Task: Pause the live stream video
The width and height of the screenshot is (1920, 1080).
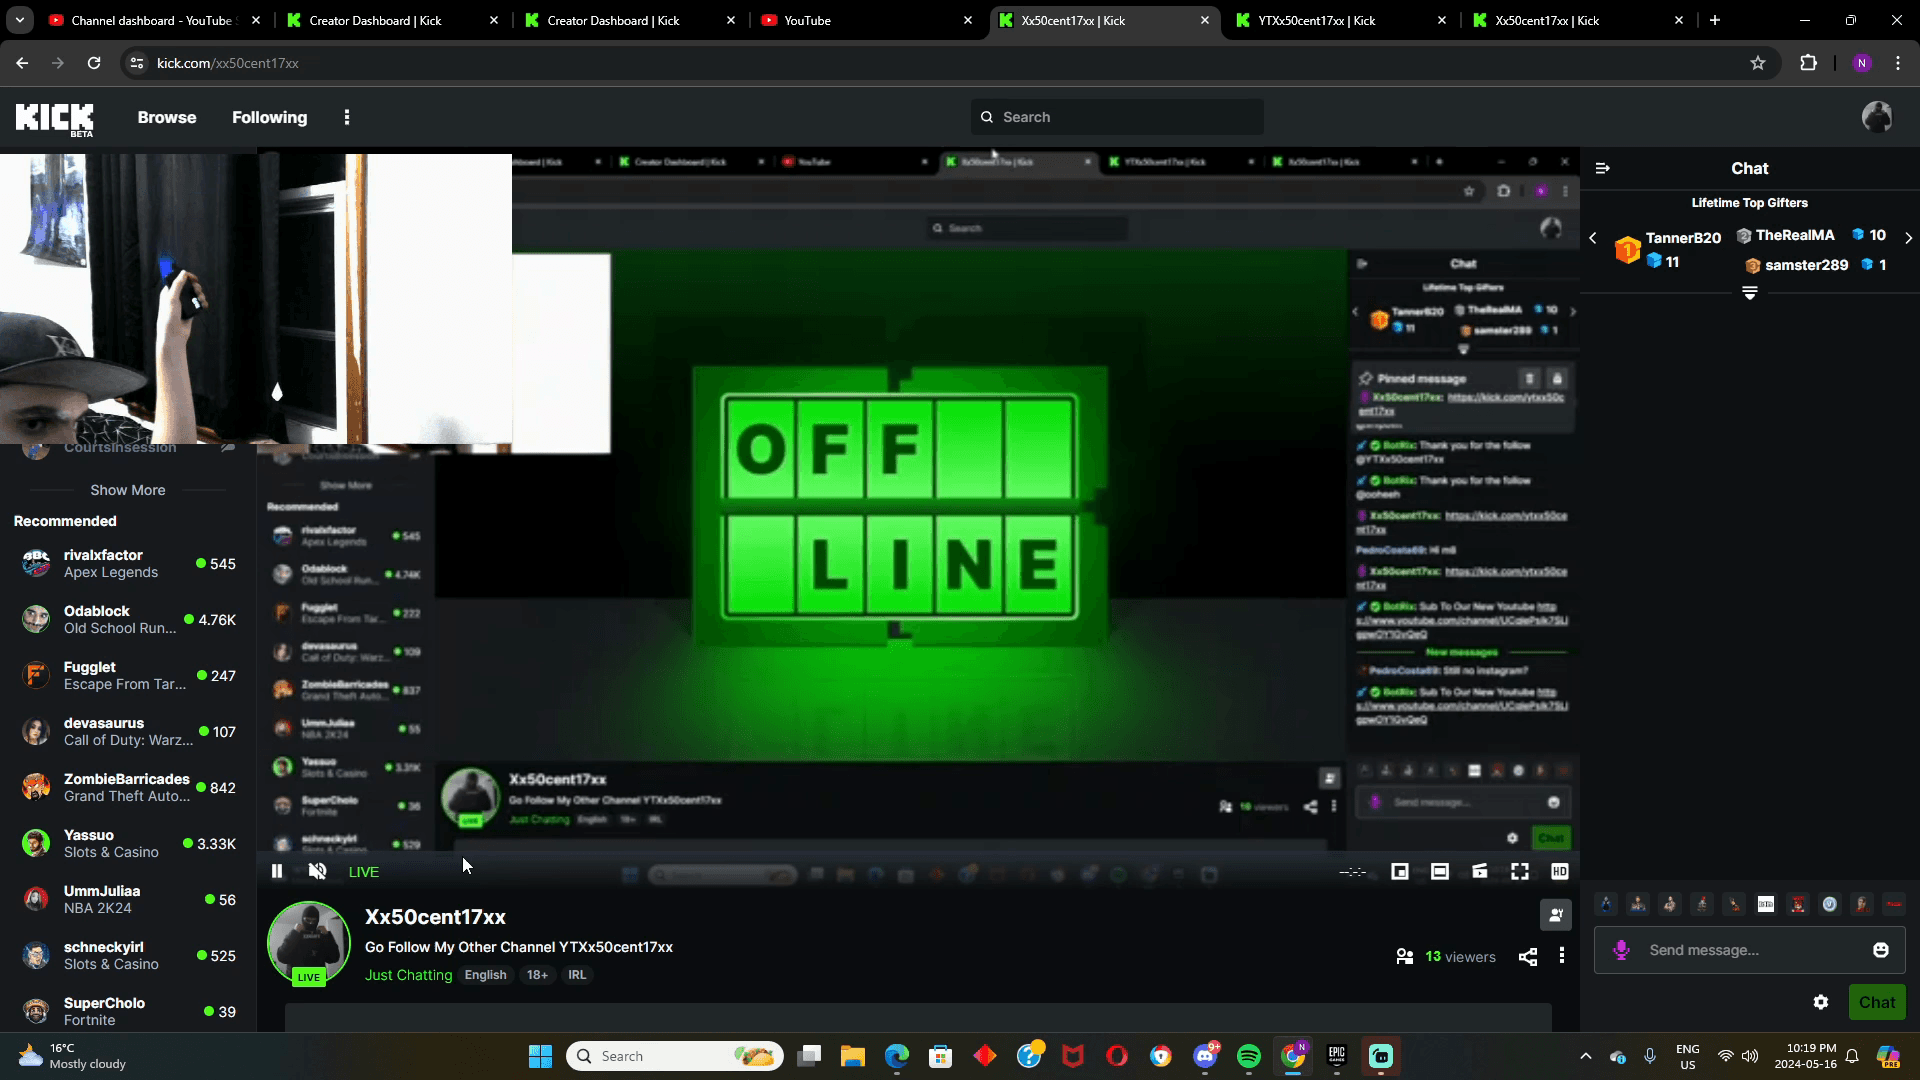Action: [x=277, y=871]
